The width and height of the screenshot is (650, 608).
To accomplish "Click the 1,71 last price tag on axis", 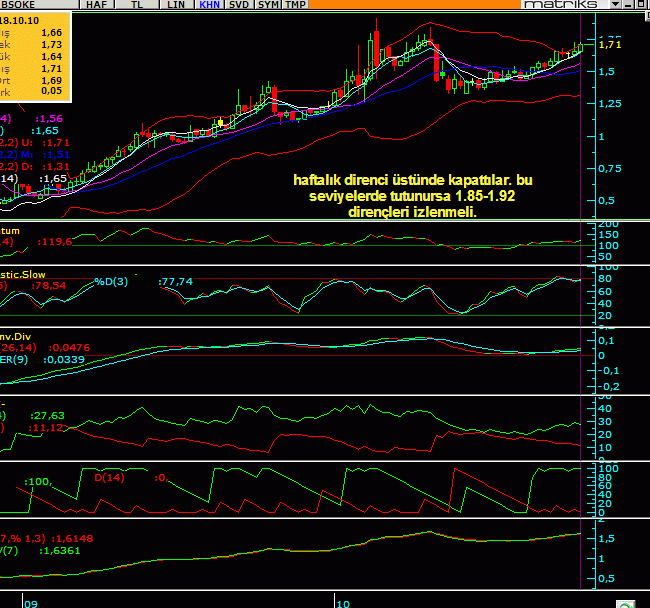I will 610,45.
